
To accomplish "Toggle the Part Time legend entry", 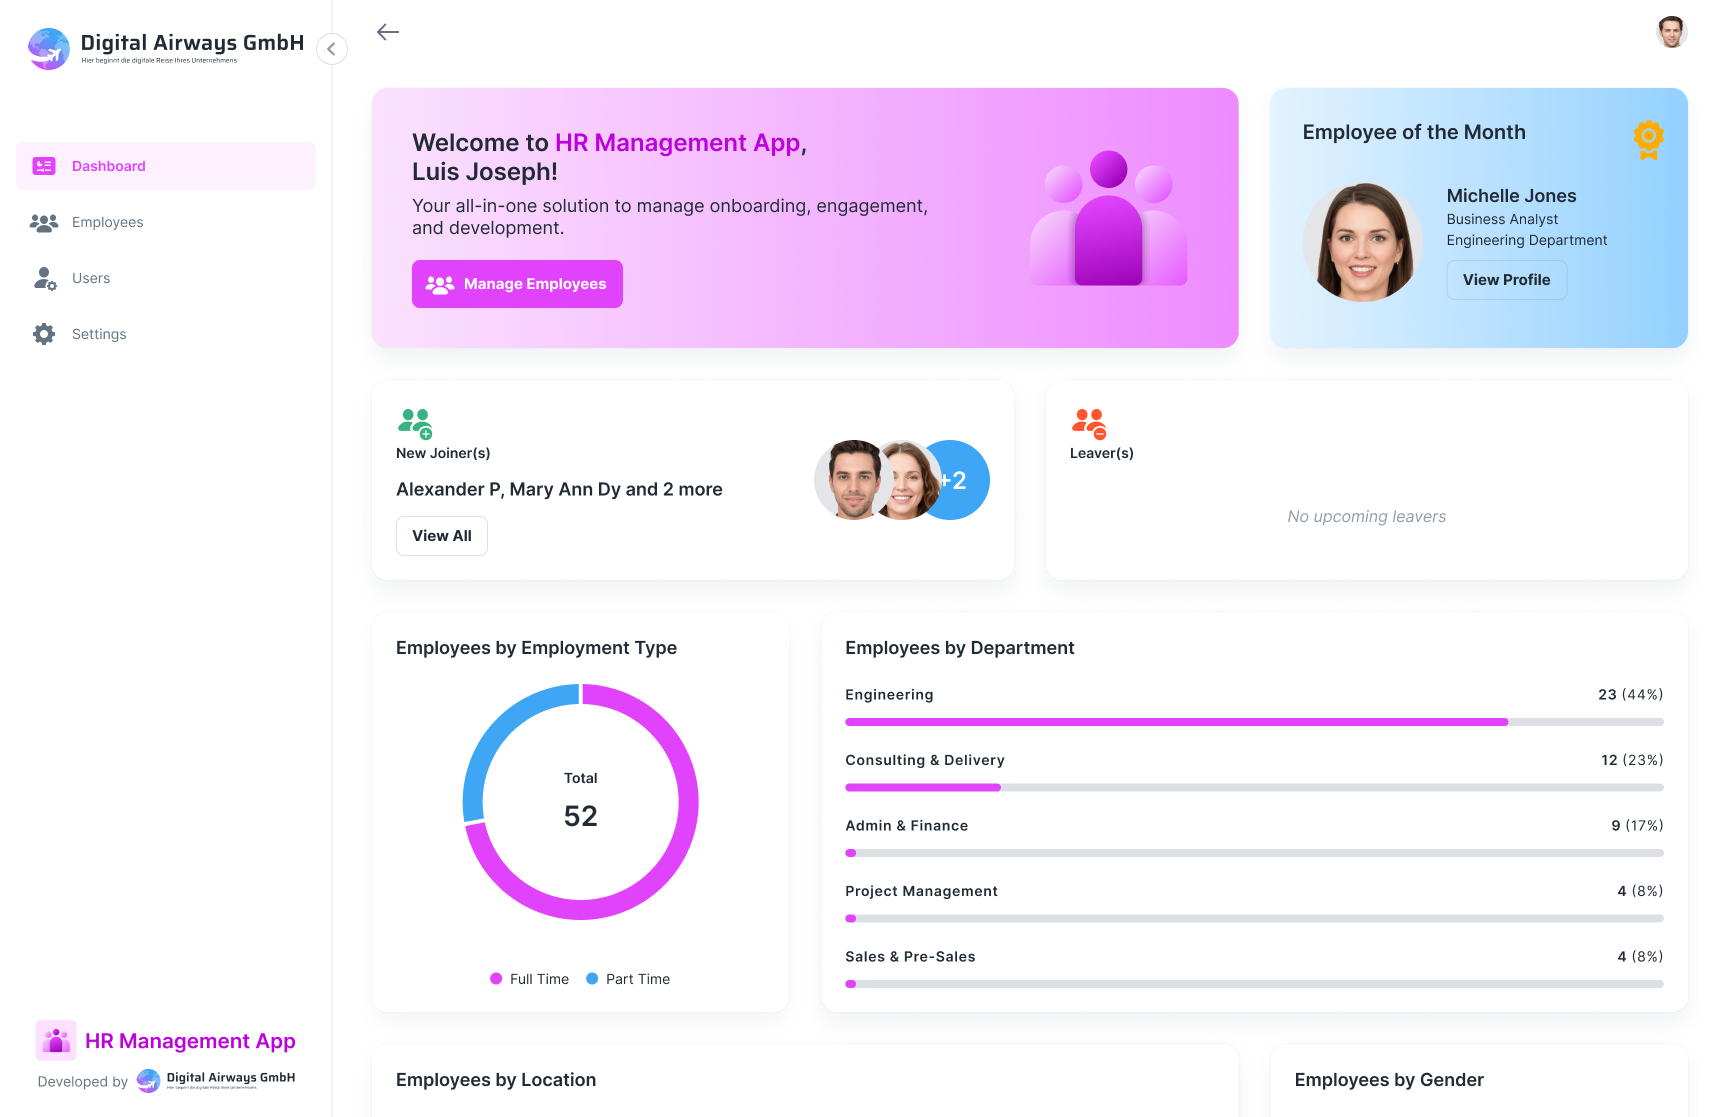I will point(628,979).
